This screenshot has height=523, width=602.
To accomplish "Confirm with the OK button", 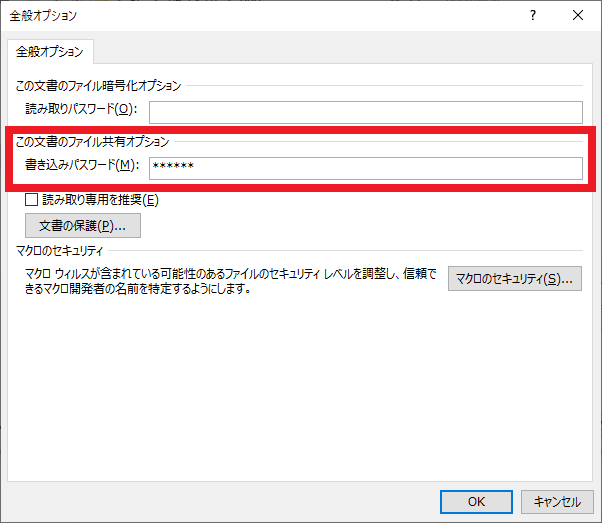I will [x=476, y=501].
